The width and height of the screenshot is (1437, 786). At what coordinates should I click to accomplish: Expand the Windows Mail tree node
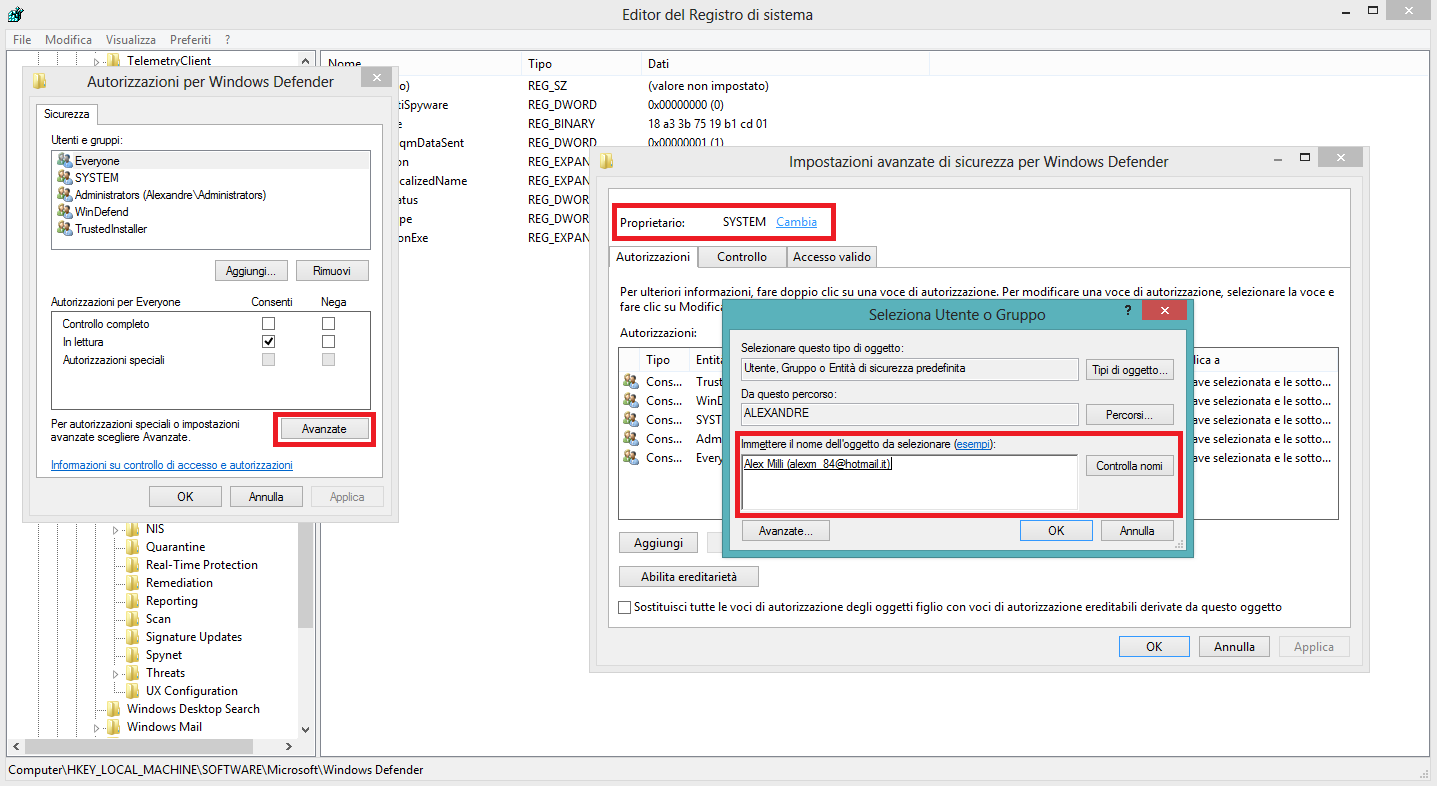pyautogui.click(x=97, y=727)
